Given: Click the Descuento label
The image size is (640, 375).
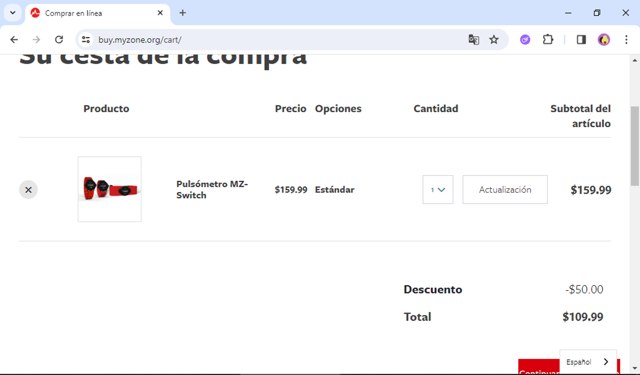Looking at the screenshot, I should (433, 289).
